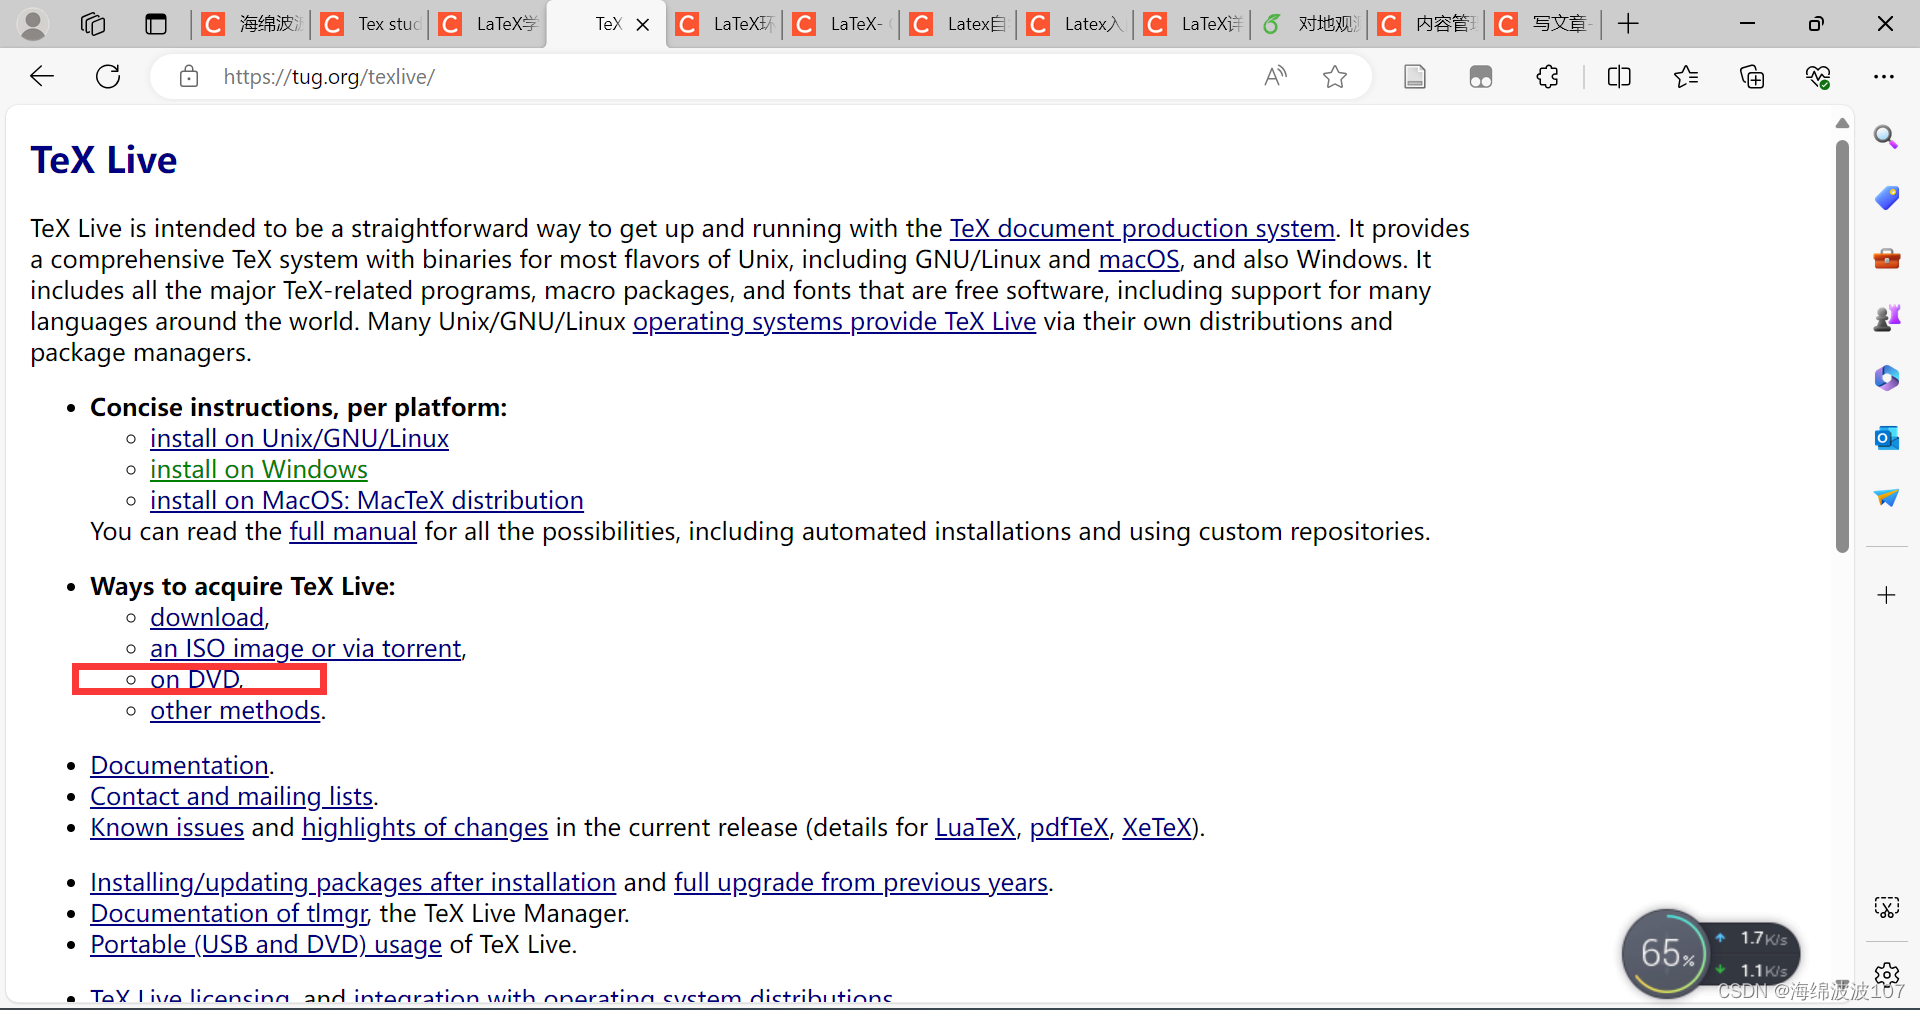The width and height of the screenshot is (1920, 1010).
Task: Open full upgrade from previous years link
Action: coord(861,882)
